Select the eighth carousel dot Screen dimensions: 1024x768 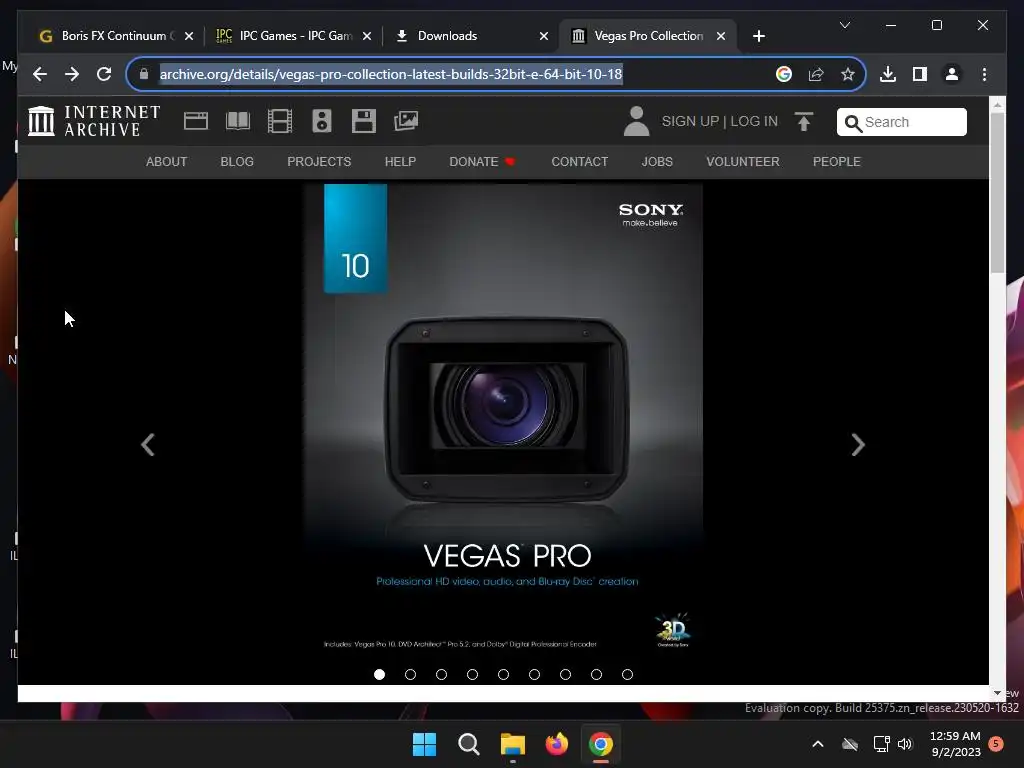coord(596,675)
